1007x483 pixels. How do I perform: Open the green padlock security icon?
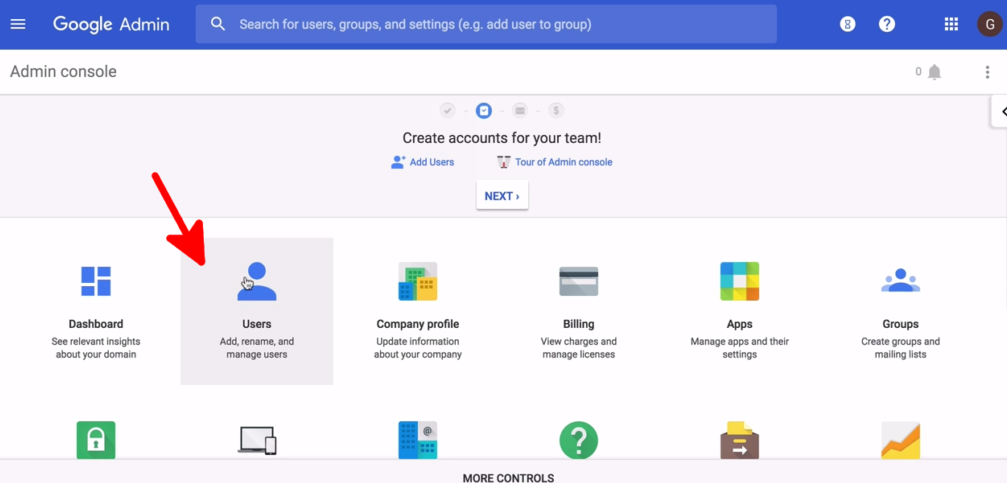tap(96, 440)
